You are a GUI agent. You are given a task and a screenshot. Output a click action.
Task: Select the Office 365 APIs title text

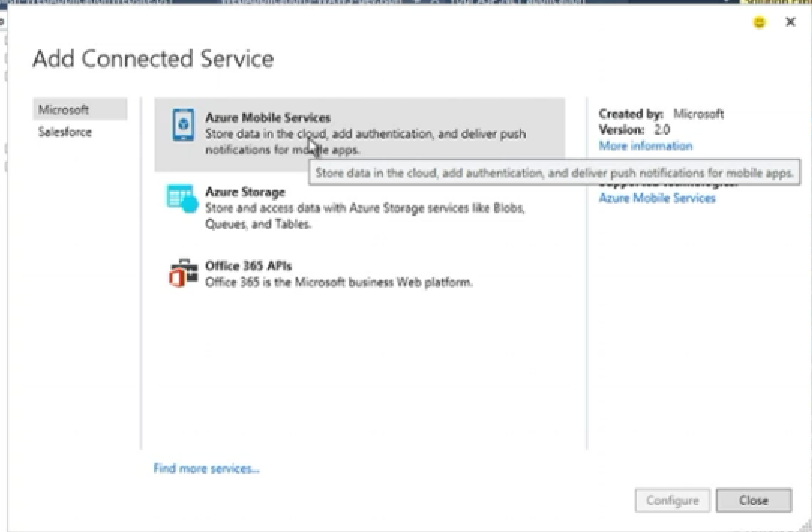[248, 266]
